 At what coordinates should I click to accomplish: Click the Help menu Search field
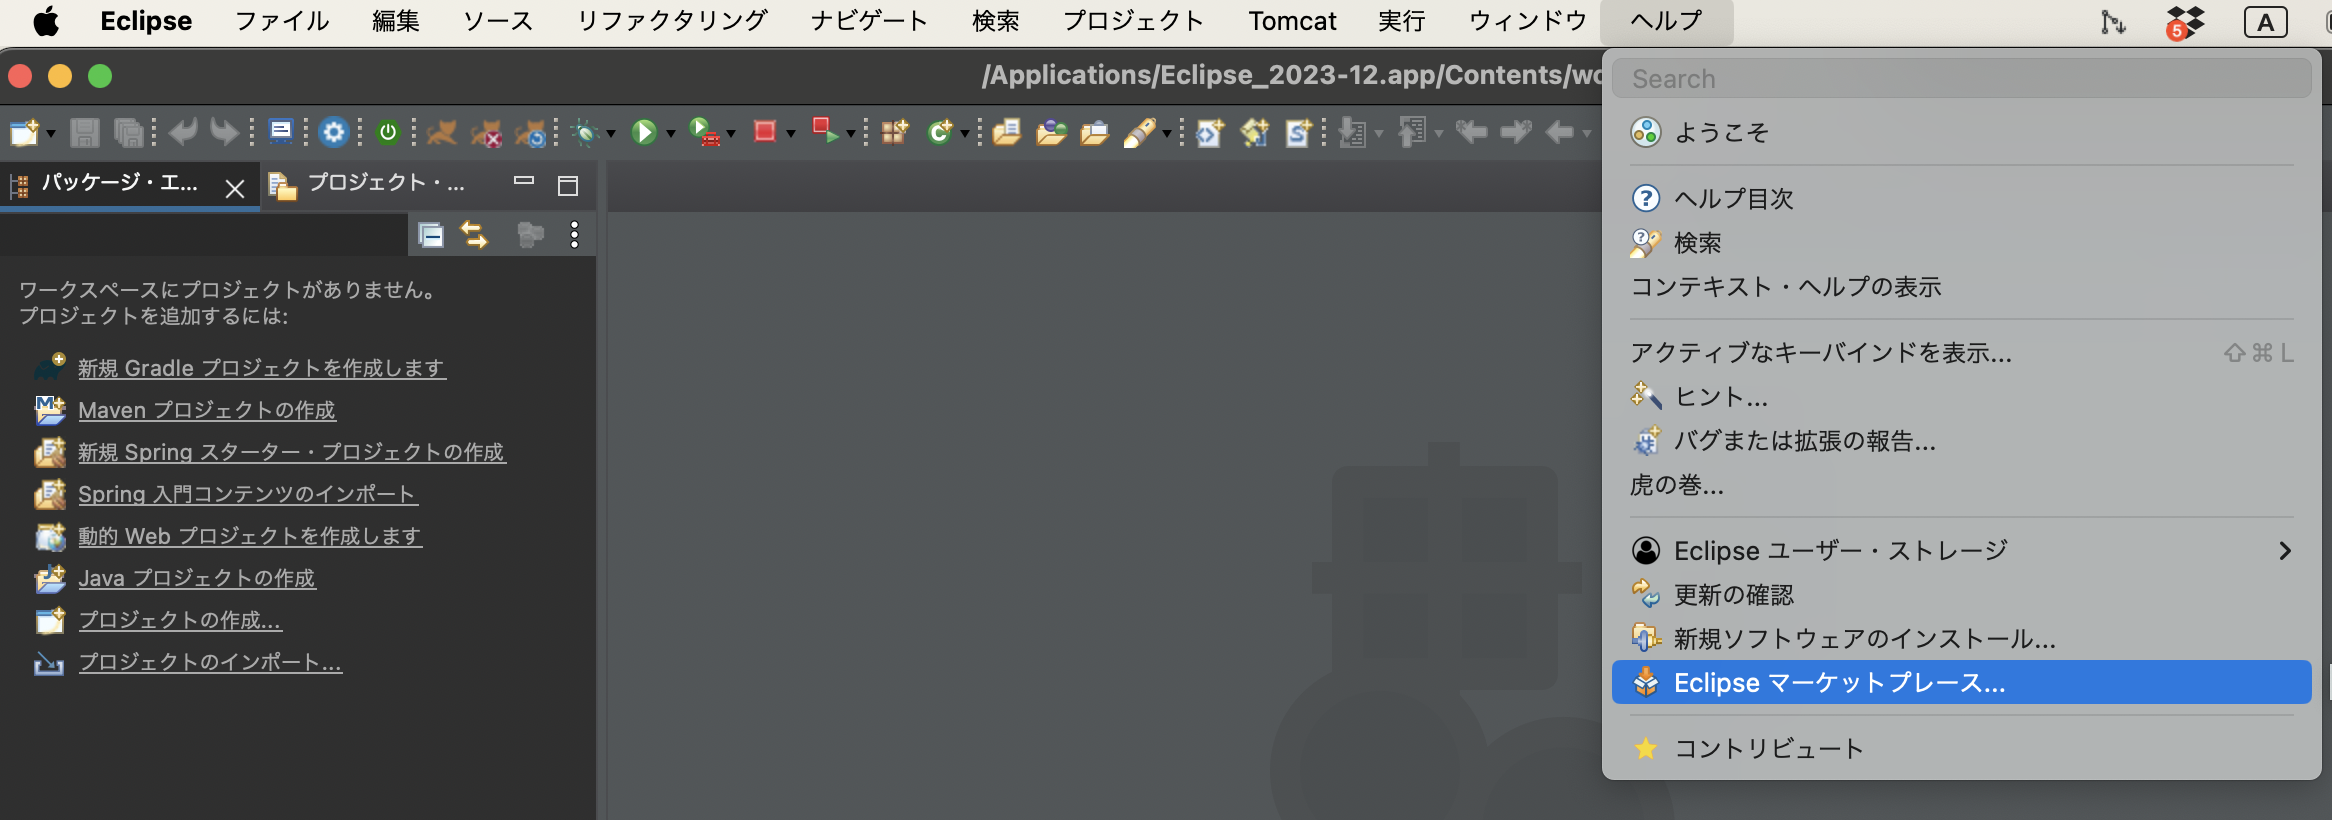pos(1961,78)
